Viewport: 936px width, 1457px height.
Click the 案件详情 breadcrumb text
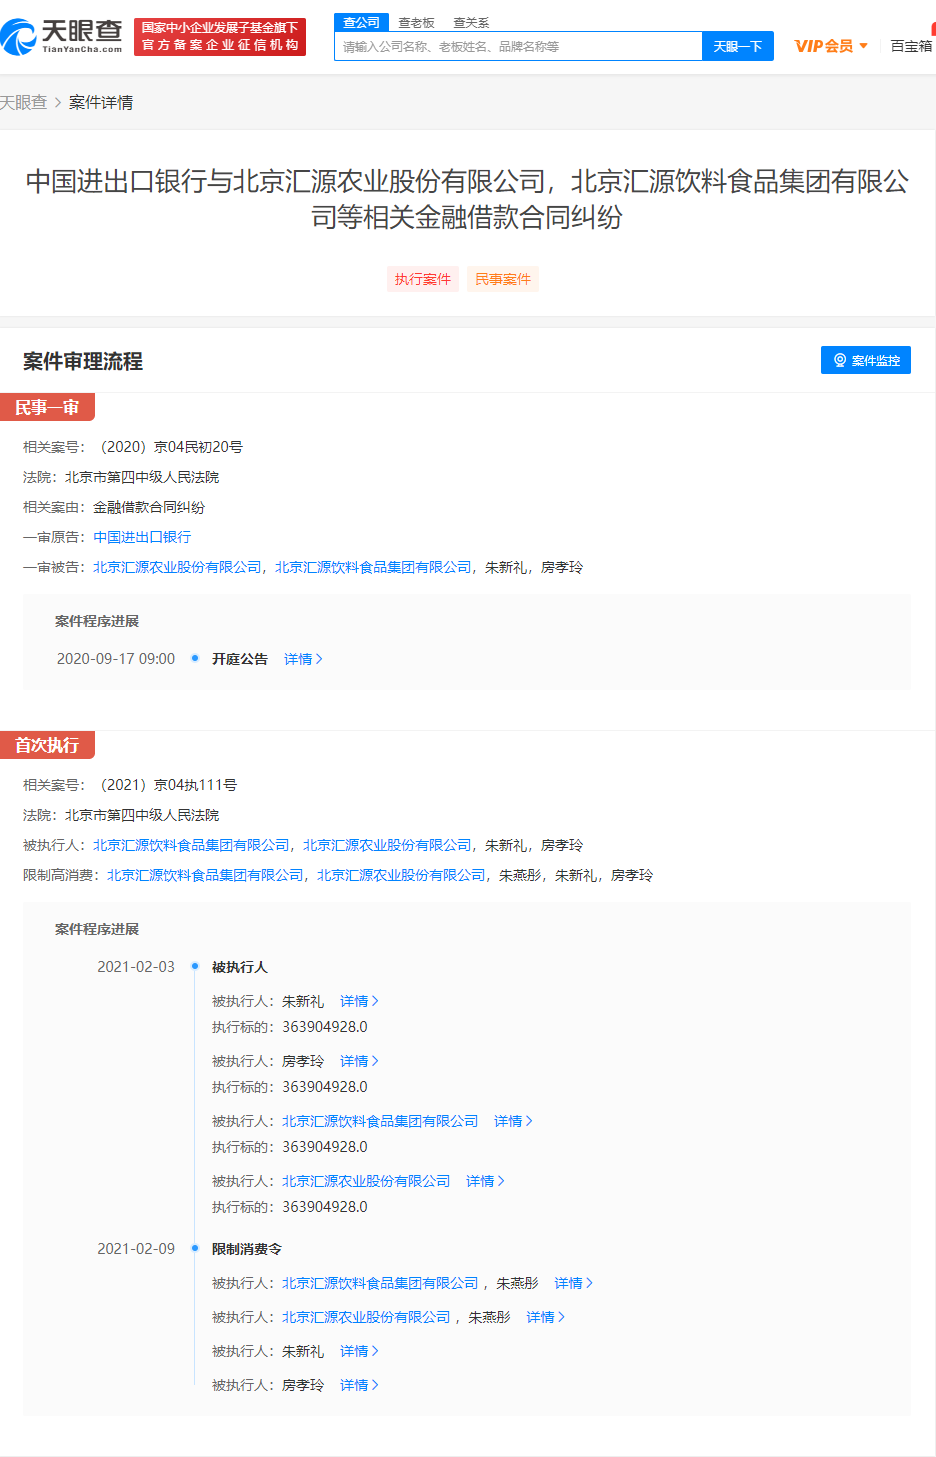click(x=101, y=102)
